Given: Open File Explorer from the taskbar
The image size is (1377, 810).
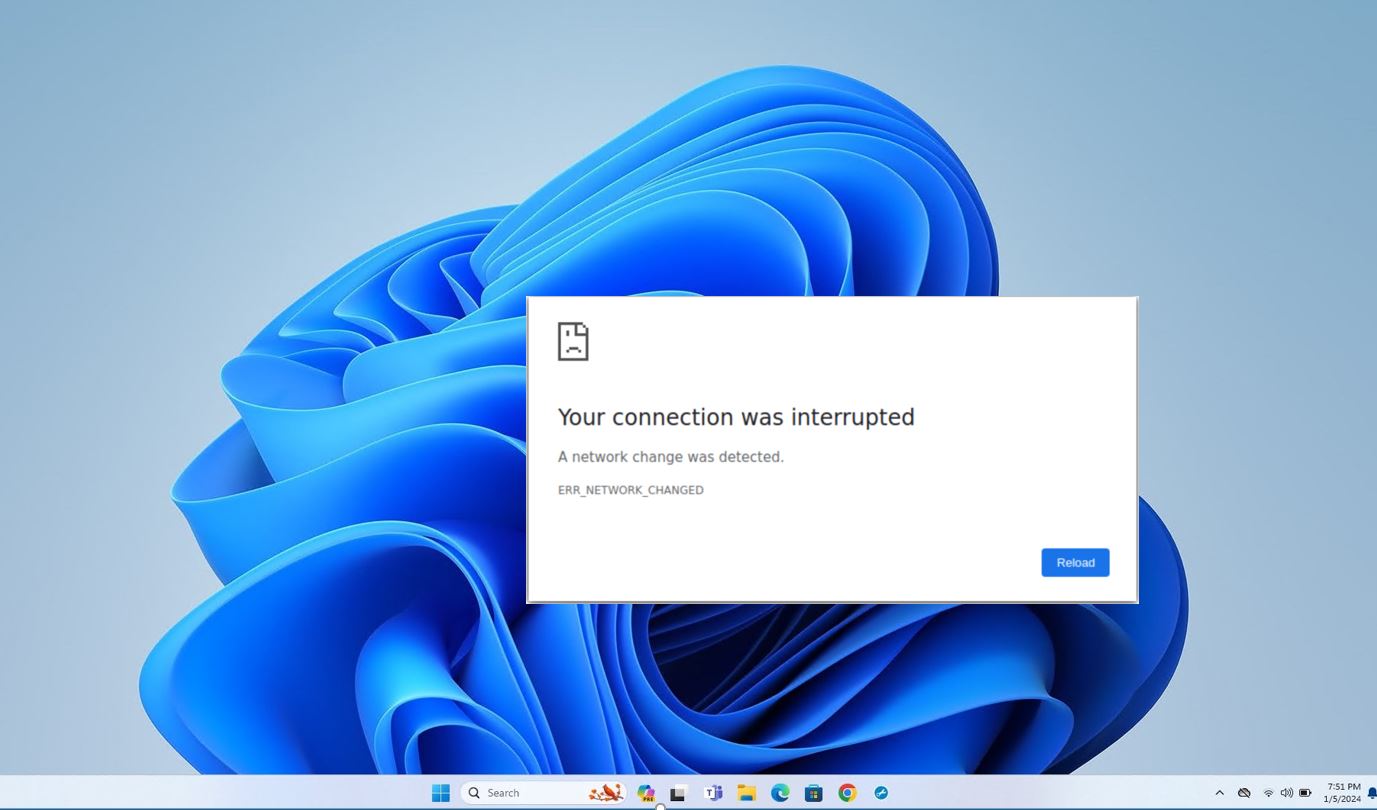Looking at the screenshot, I should pos(746,793).
